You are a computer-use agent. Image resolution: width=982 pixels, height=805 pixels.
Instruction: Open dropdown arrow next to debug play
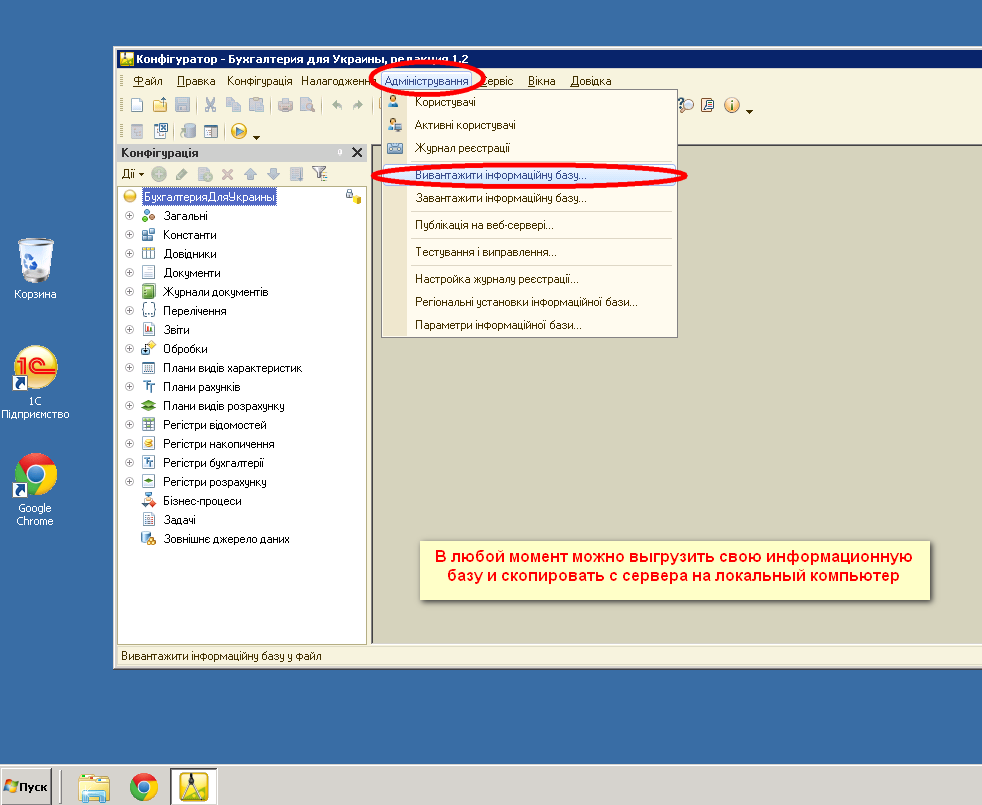click(256, 137)
